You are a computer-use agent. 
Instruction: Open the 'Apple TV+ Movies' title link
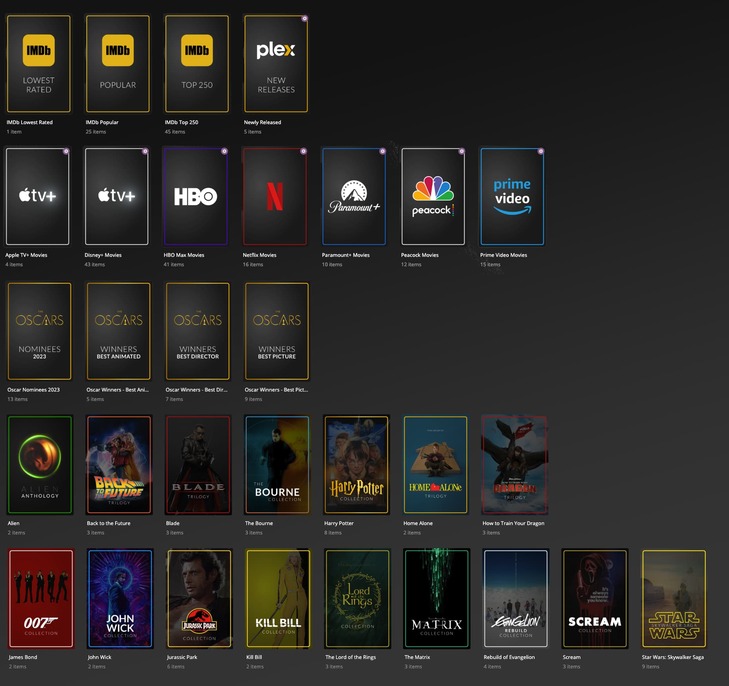coord(26,255)
